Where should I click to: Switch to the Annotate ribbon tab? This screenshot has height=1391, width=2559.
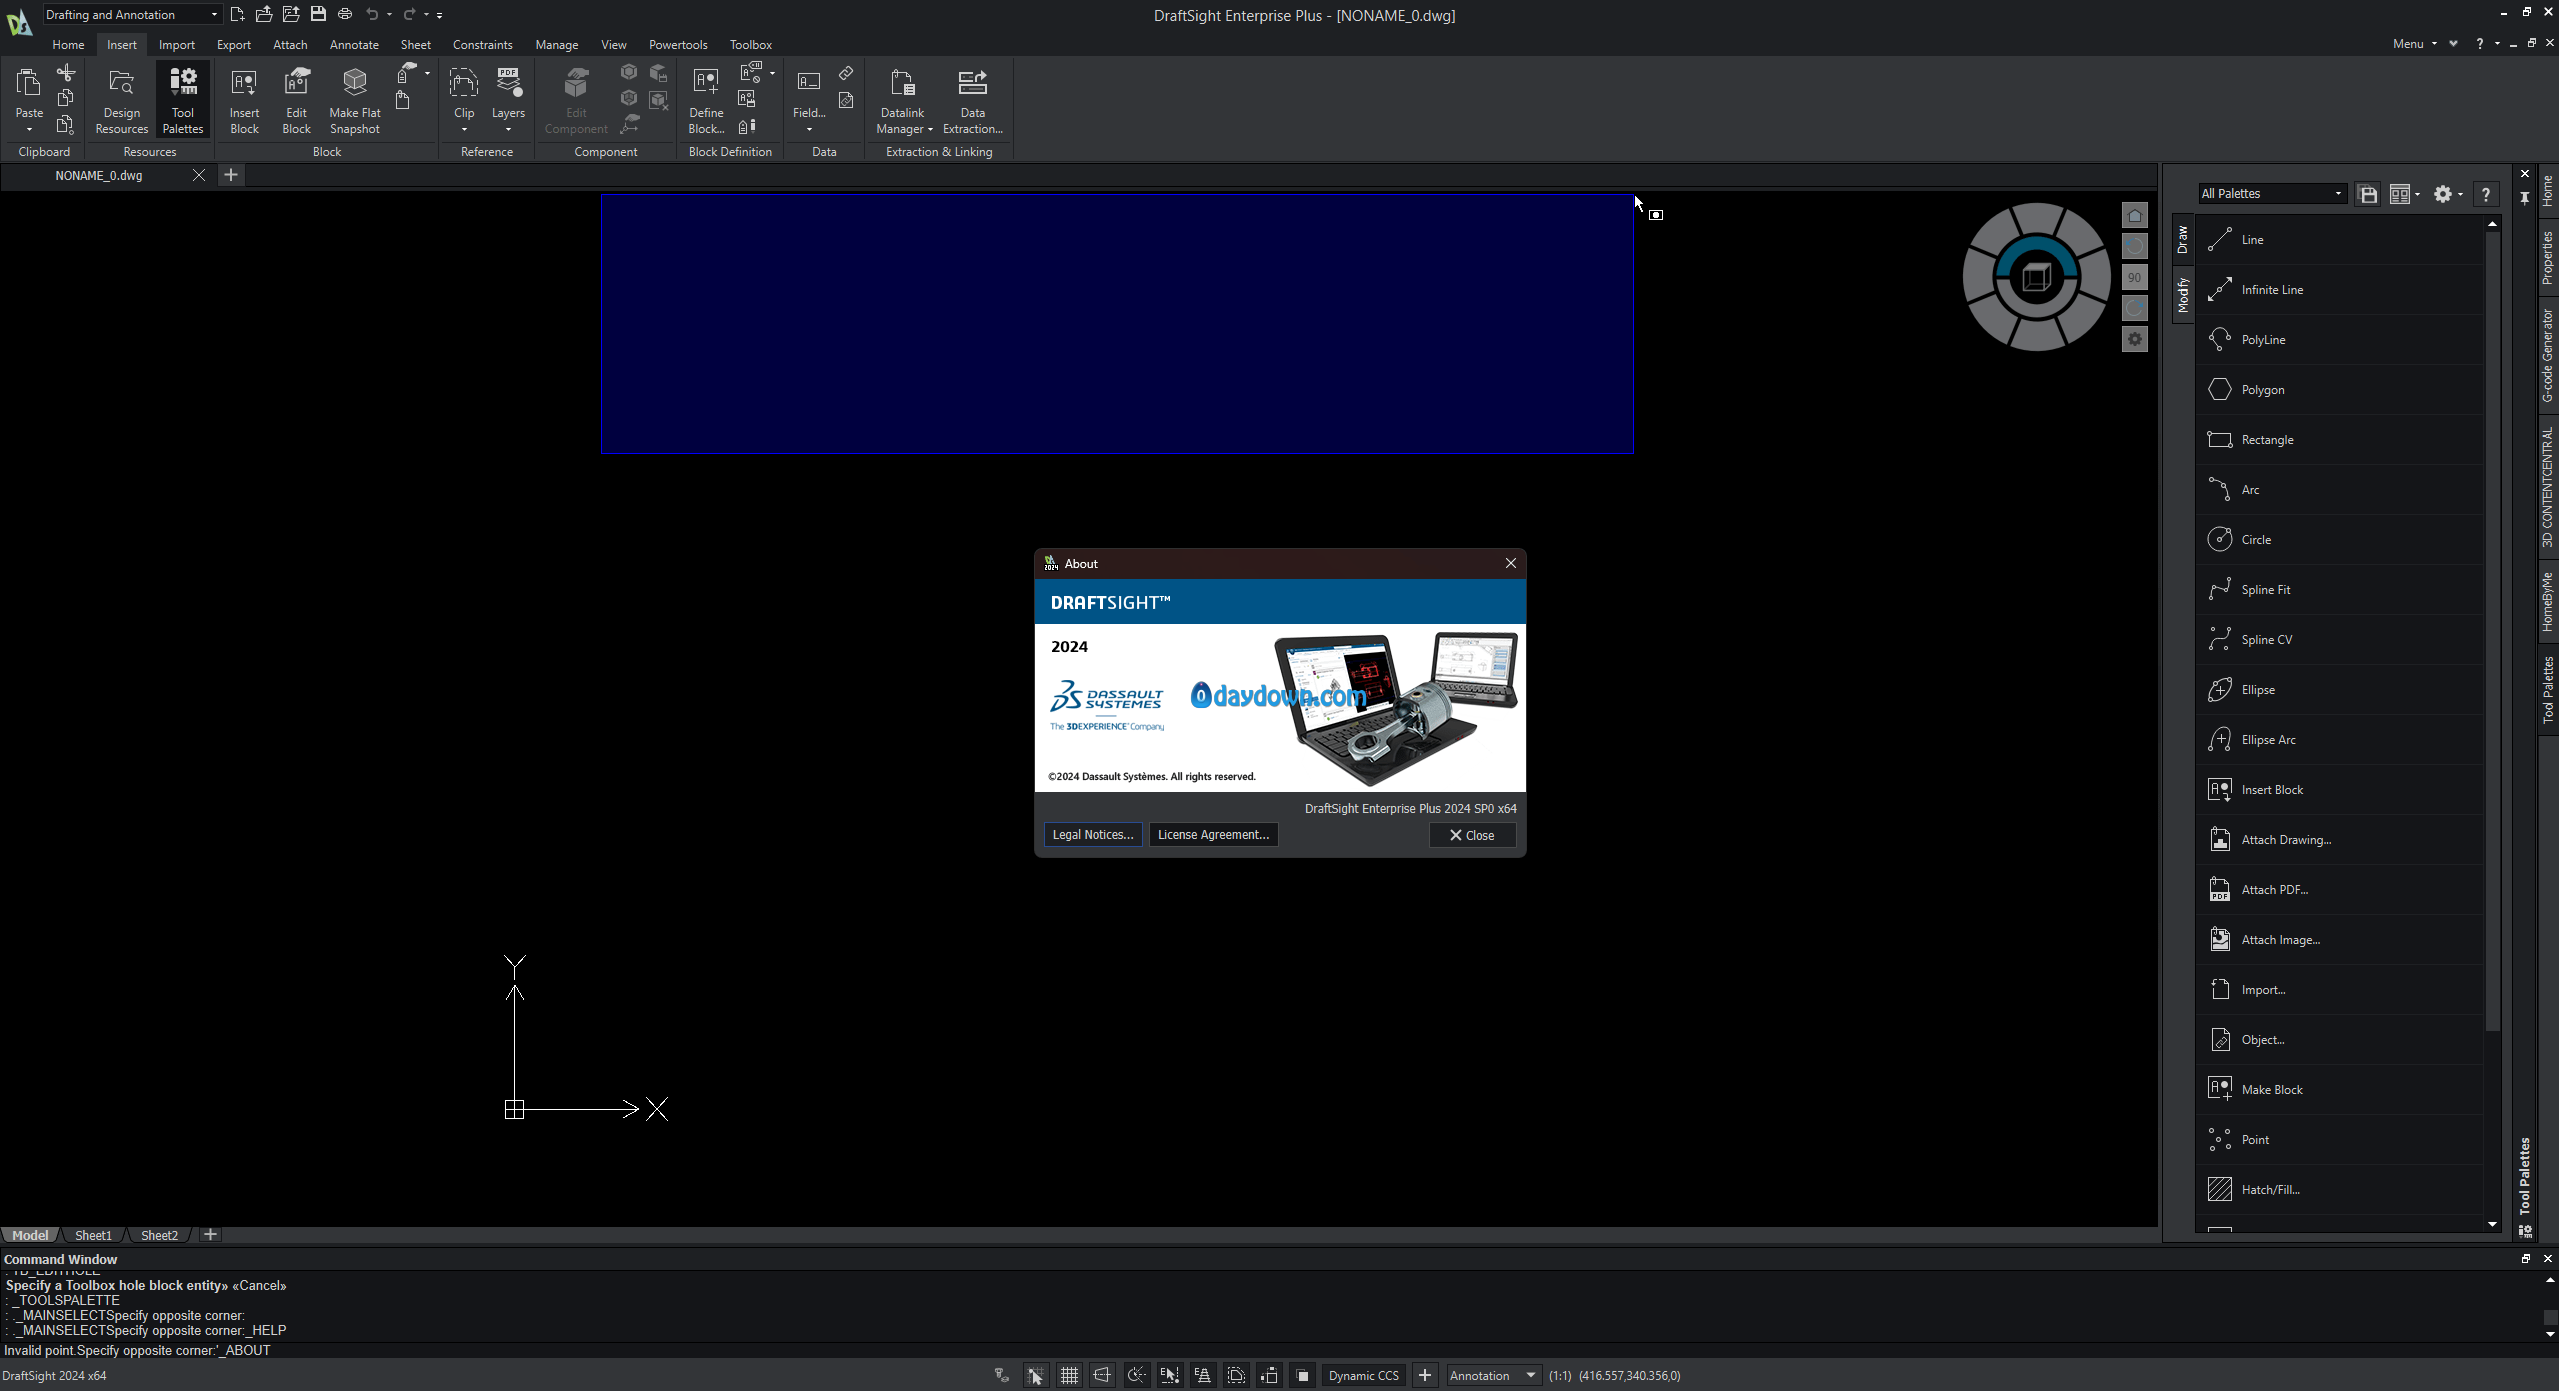354,45
